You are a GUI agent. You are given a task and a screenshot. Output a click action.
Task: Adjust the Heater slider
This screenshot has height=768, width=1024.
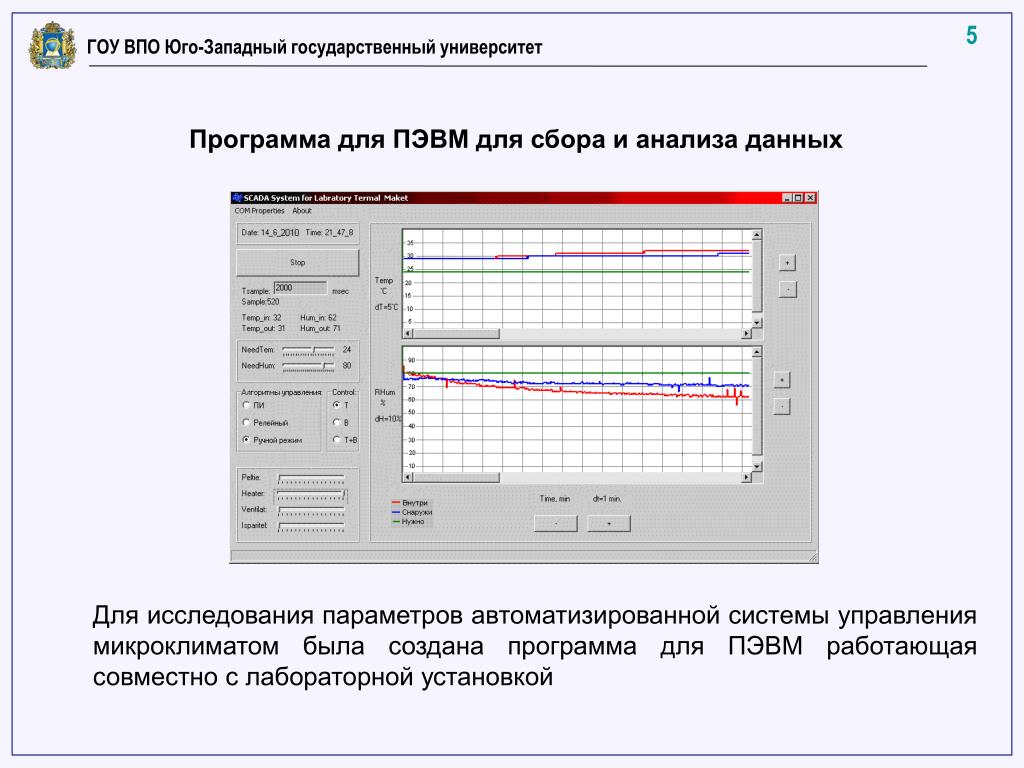click(x=311, y=496)
